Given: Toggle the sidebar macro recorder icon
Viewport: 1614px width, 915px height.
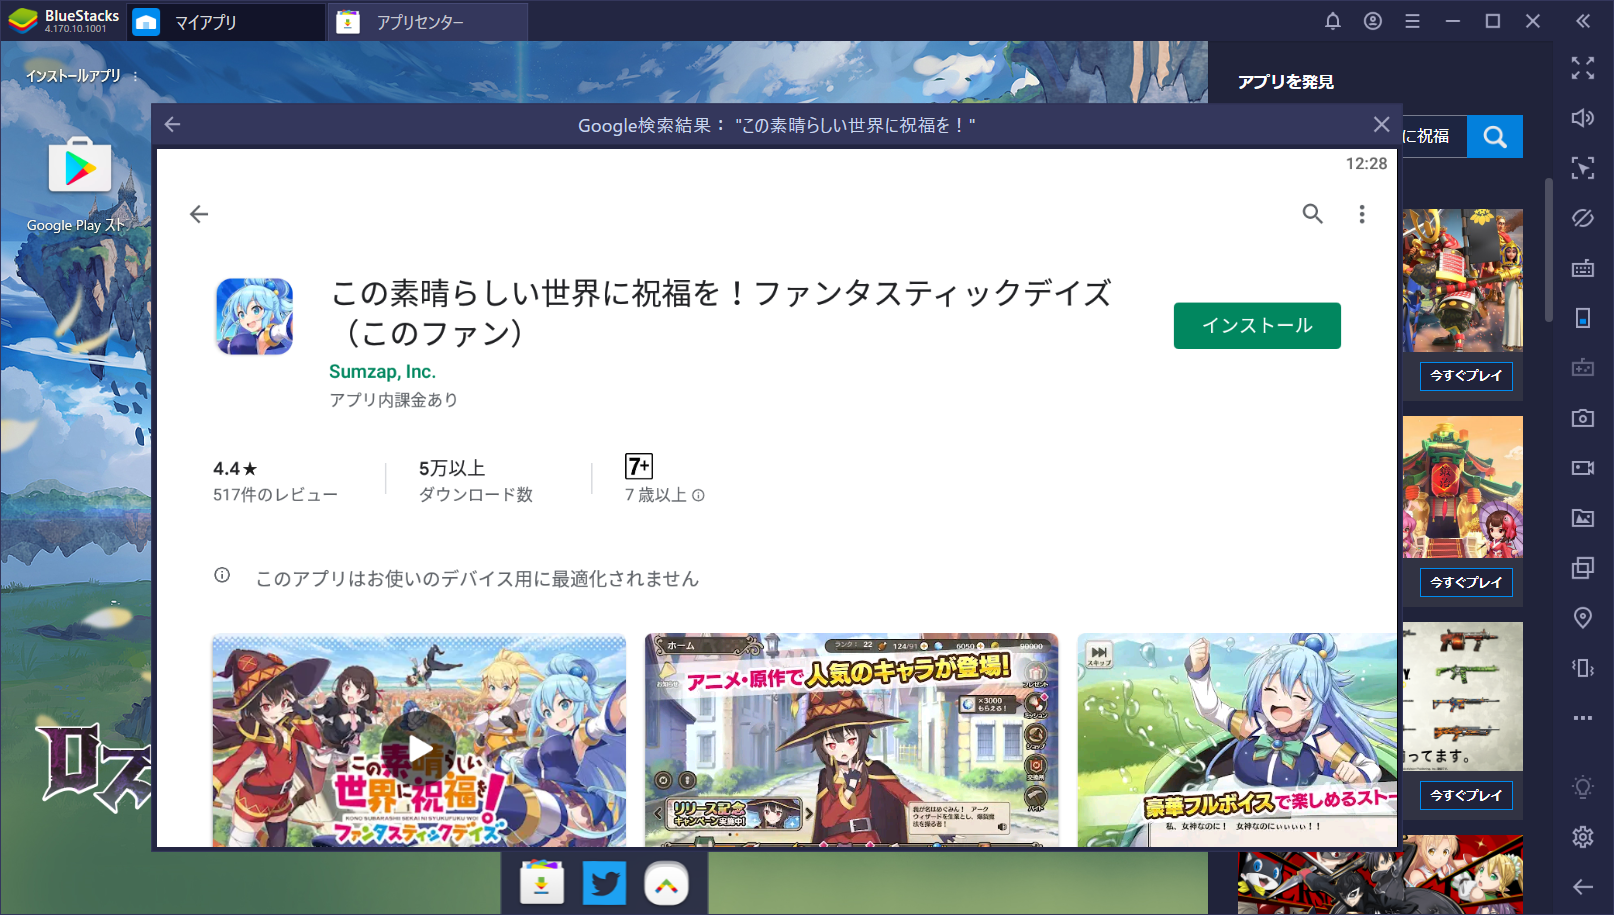Looking at the screenshot, I should (1583, 368).
